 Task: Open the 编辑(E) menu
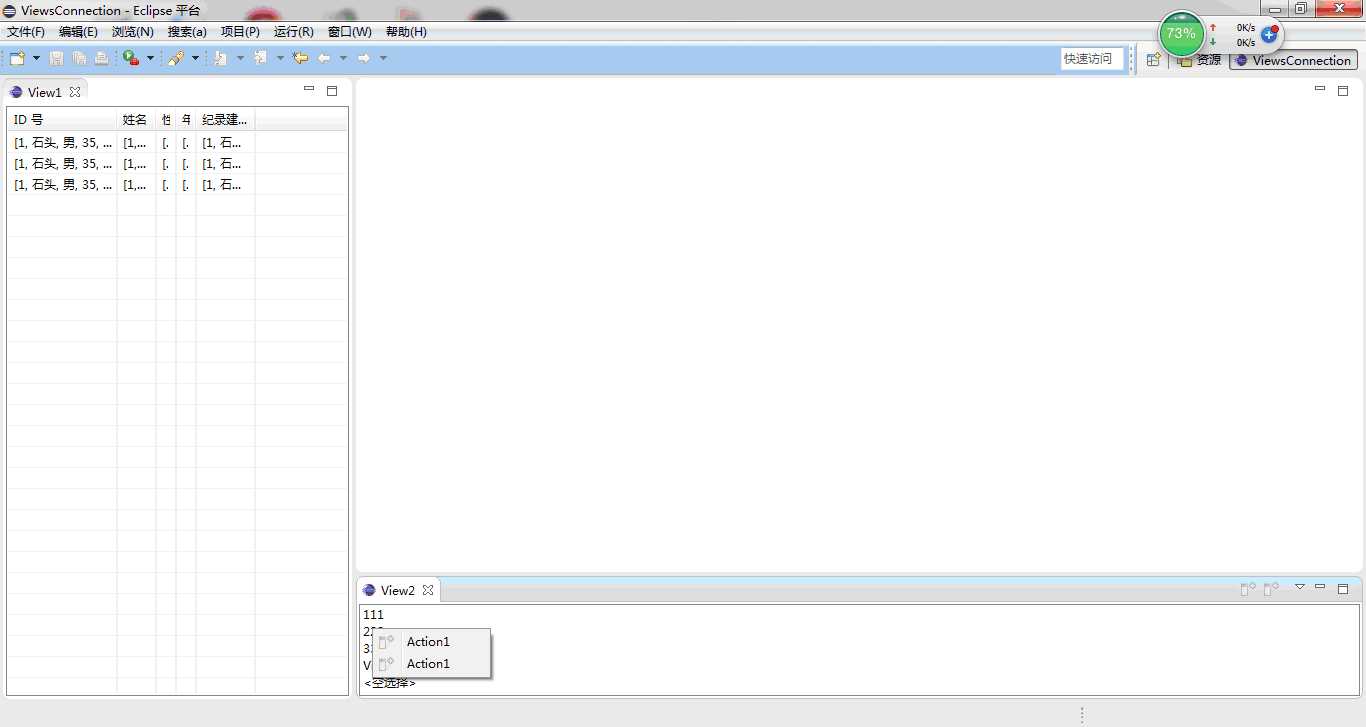(78, 32)
